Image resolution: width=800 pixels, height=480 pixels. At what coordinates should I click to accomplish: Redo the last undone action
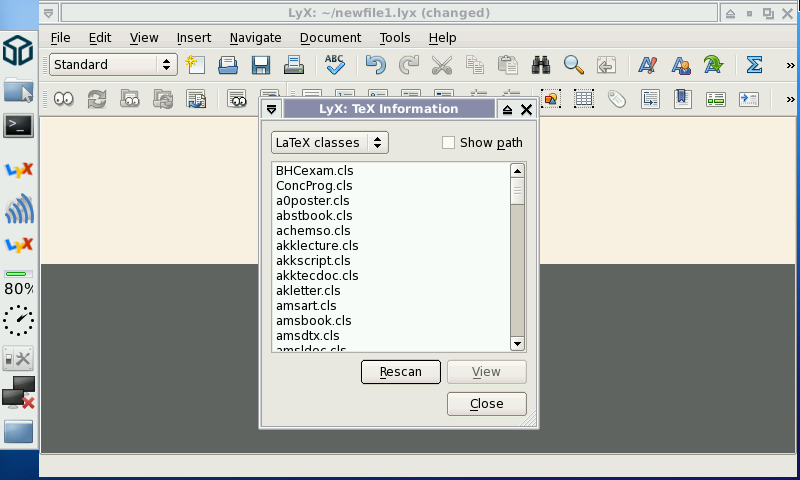(409, 65)
